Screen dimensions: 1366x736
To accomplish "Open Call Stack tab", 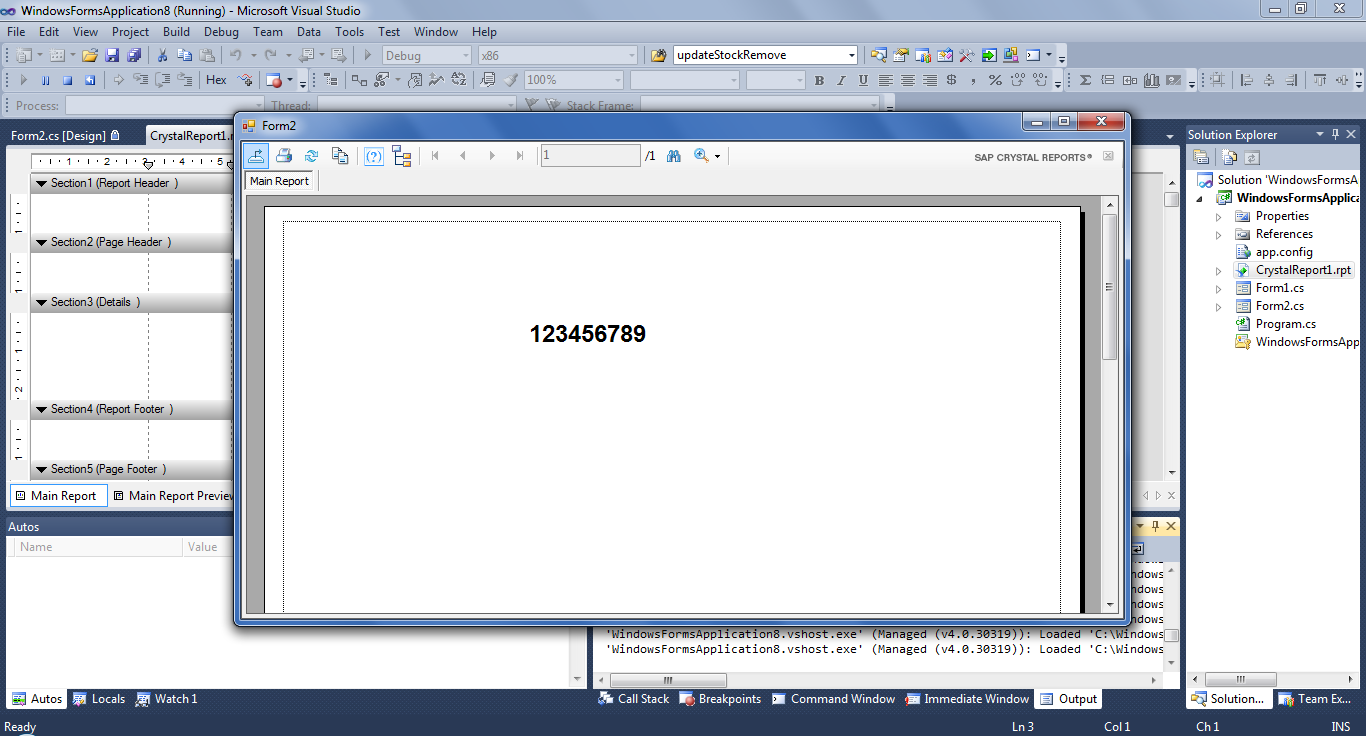I will [x=634, y=699].
